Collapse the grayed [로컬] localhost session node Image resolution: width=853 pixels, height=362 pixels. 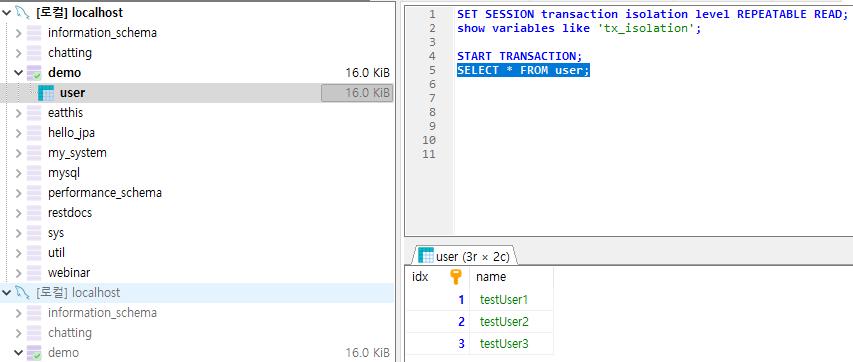point(6,293)
